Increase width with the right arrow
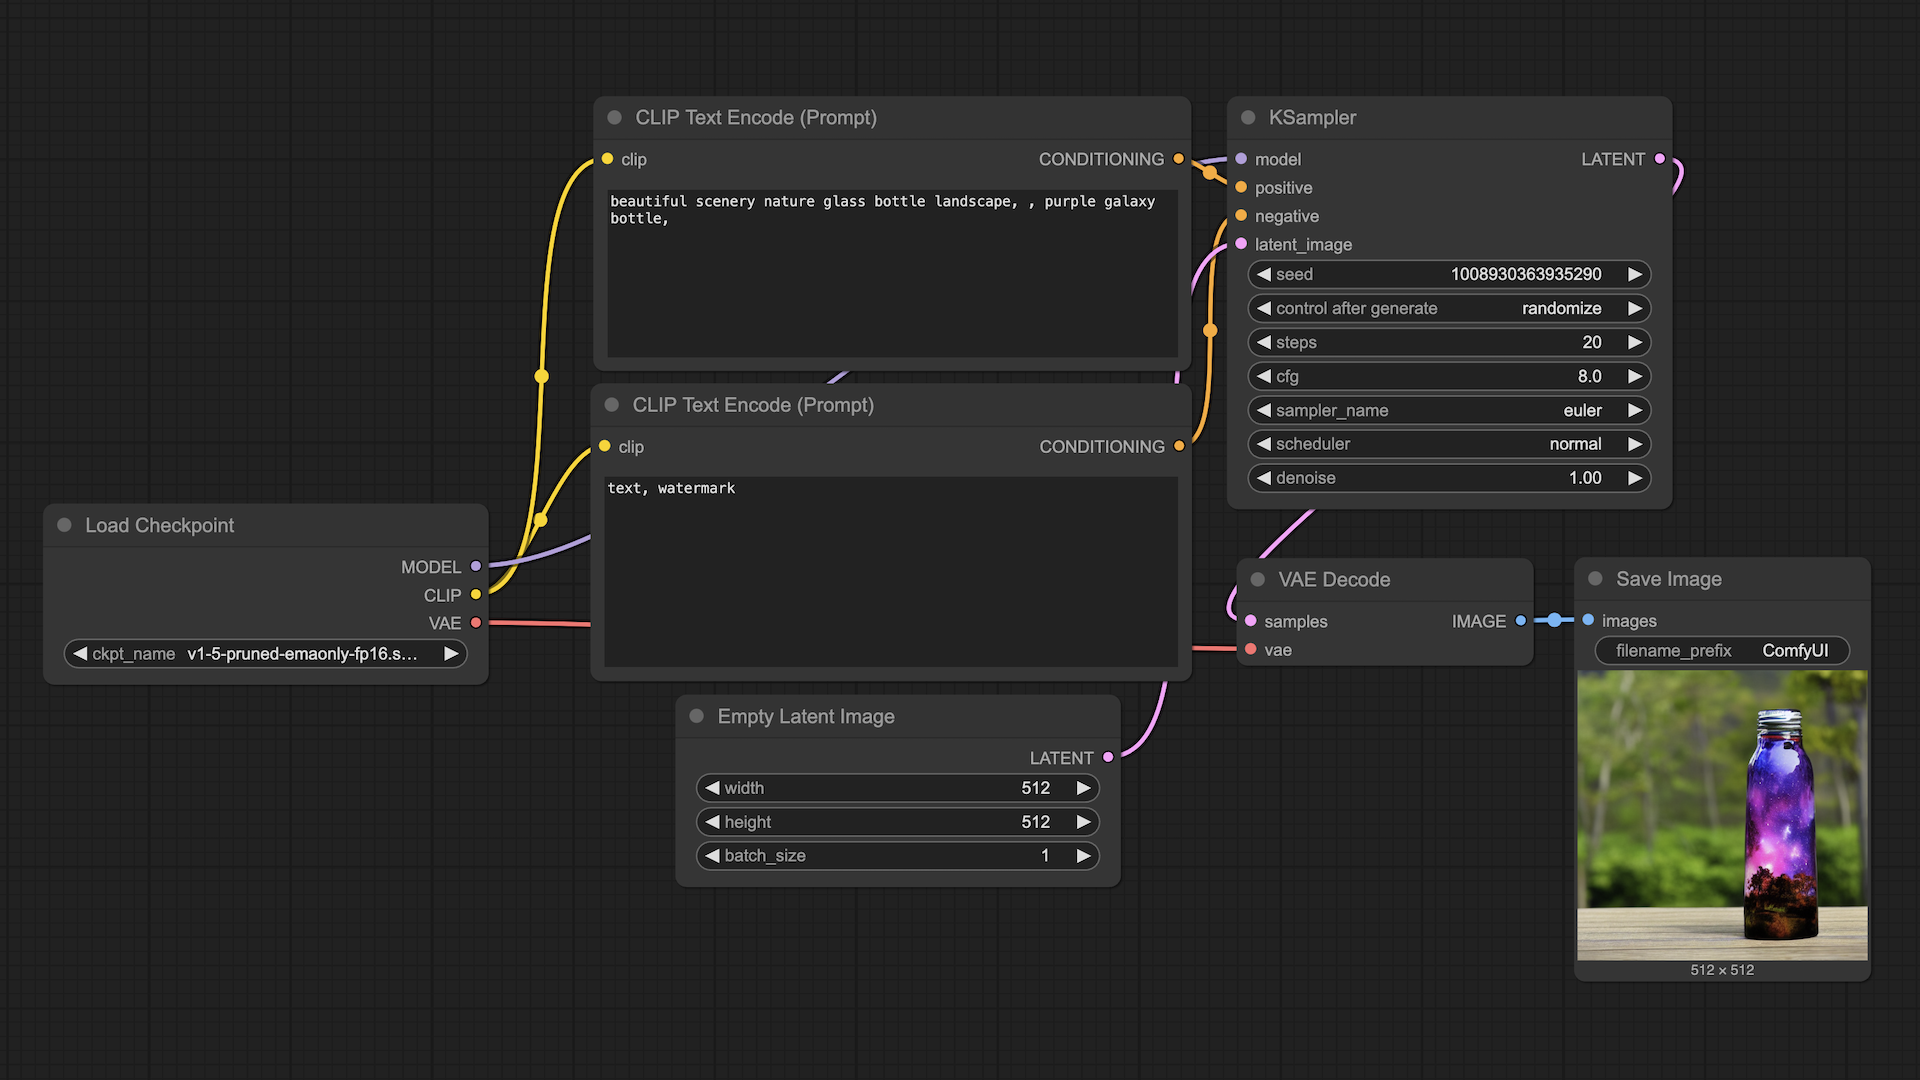Image resolution: width=1920 pixels, height=1080 pixels. click(1083, 788)
